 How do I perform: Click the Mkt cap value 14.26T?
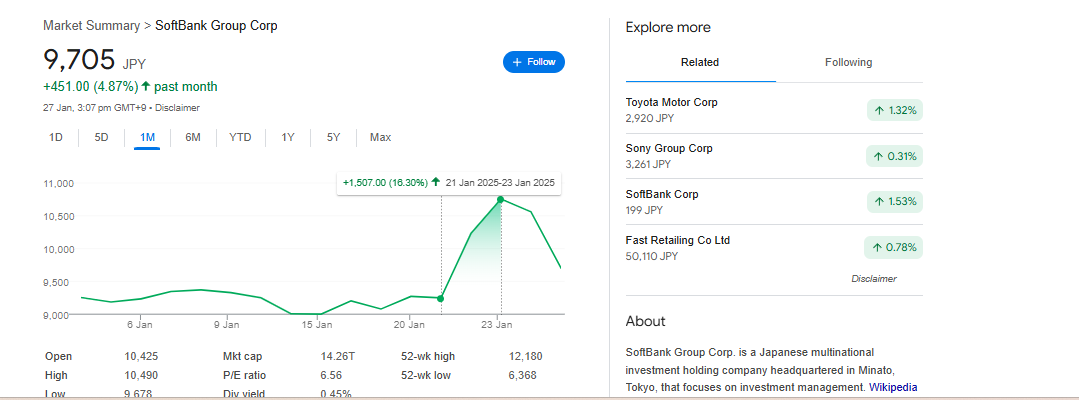coord(337,357)
